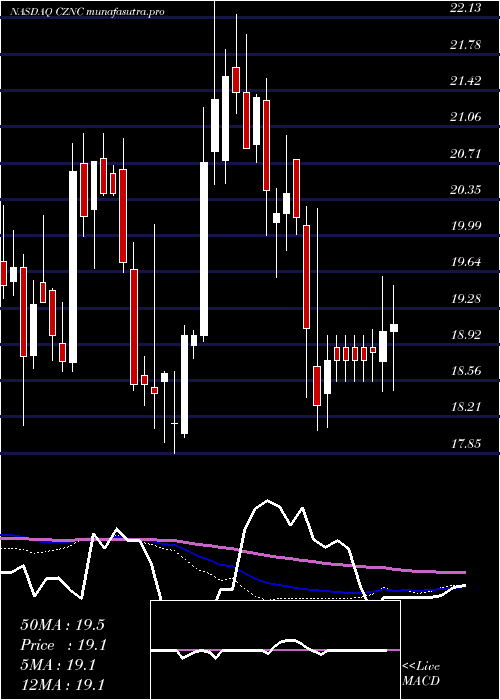Viewport: 500px width, 700px height.
Task: Click the Price : 19.1 readout
Action: (x=62, y=645)
